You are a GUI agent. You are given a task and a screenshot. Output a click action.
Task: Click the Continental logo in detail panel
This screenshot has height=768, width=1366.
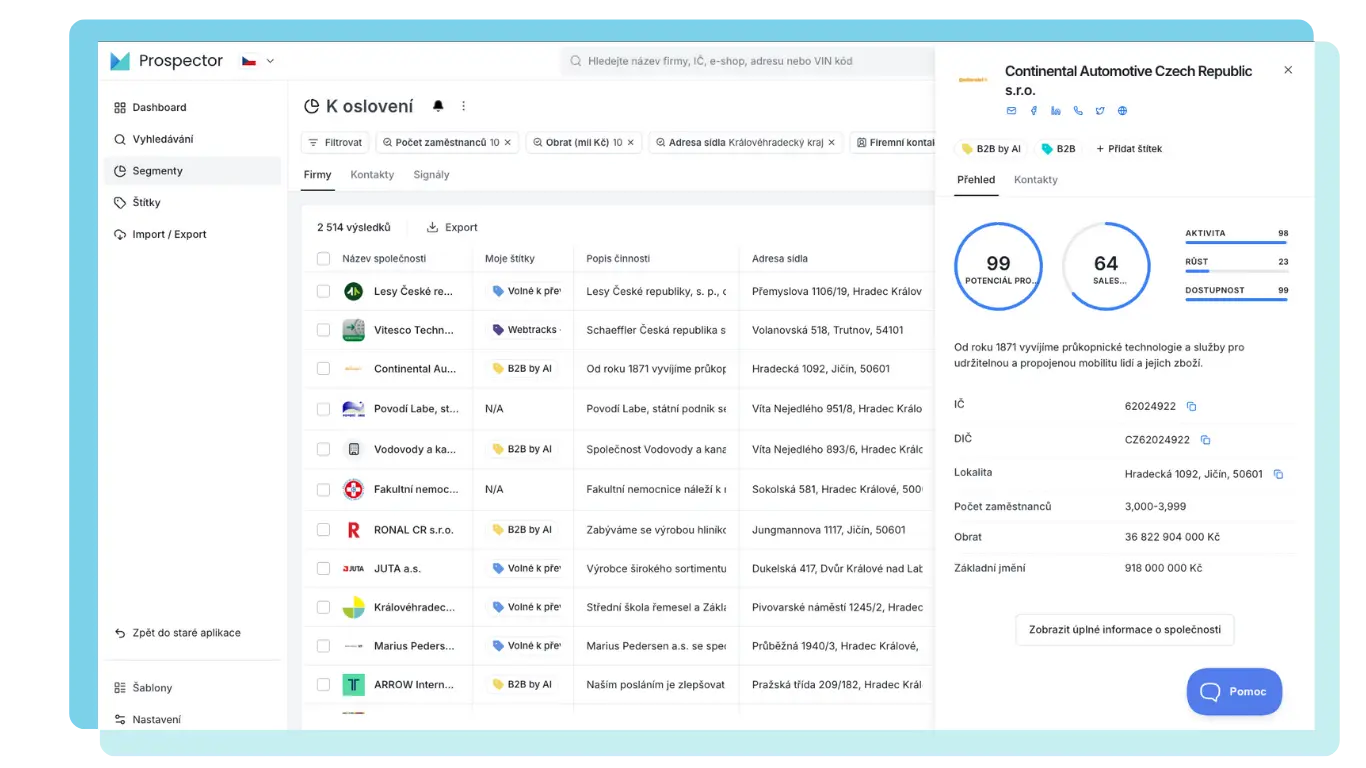click(x=973, y=79)
